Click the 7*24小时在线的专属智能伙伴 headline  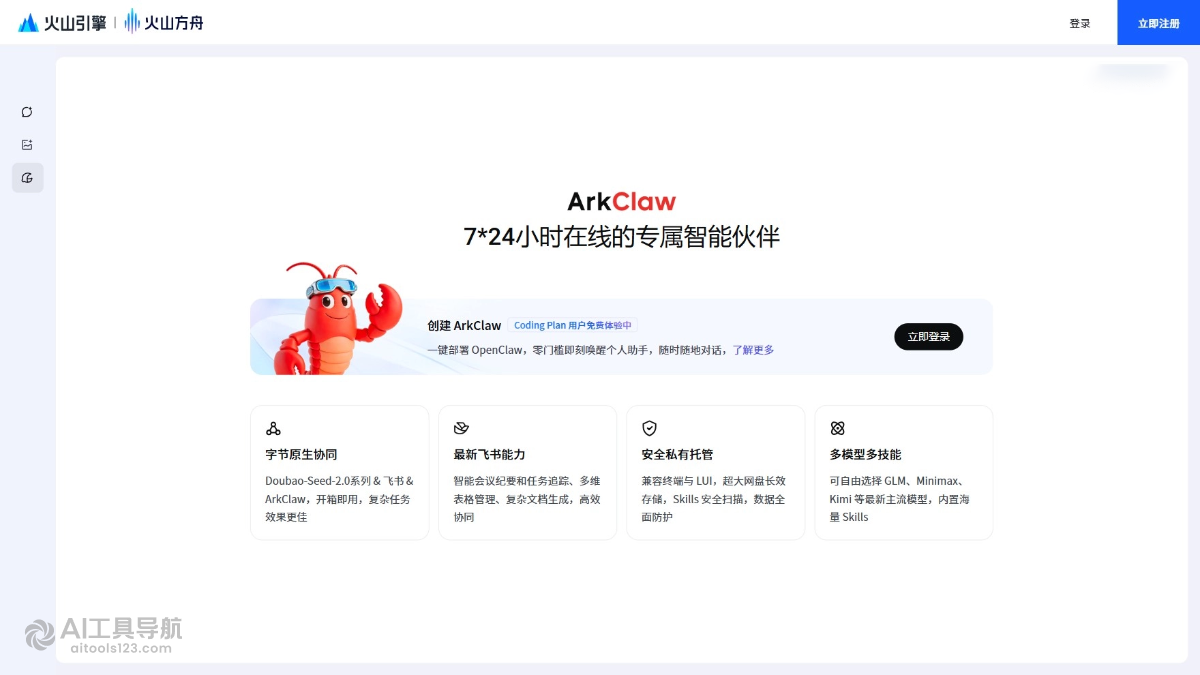click(x=621, y=237)
